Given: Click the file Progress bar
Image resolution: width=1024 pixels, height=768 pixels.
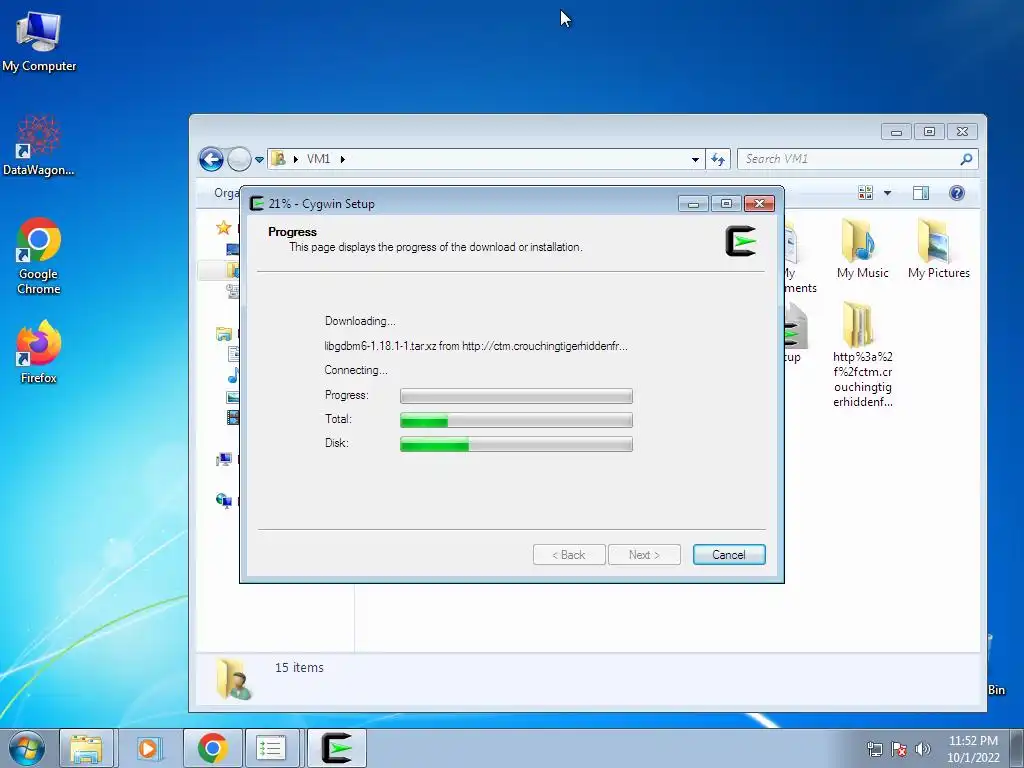Looking at the screenshot, I should (x=516, y=396).
